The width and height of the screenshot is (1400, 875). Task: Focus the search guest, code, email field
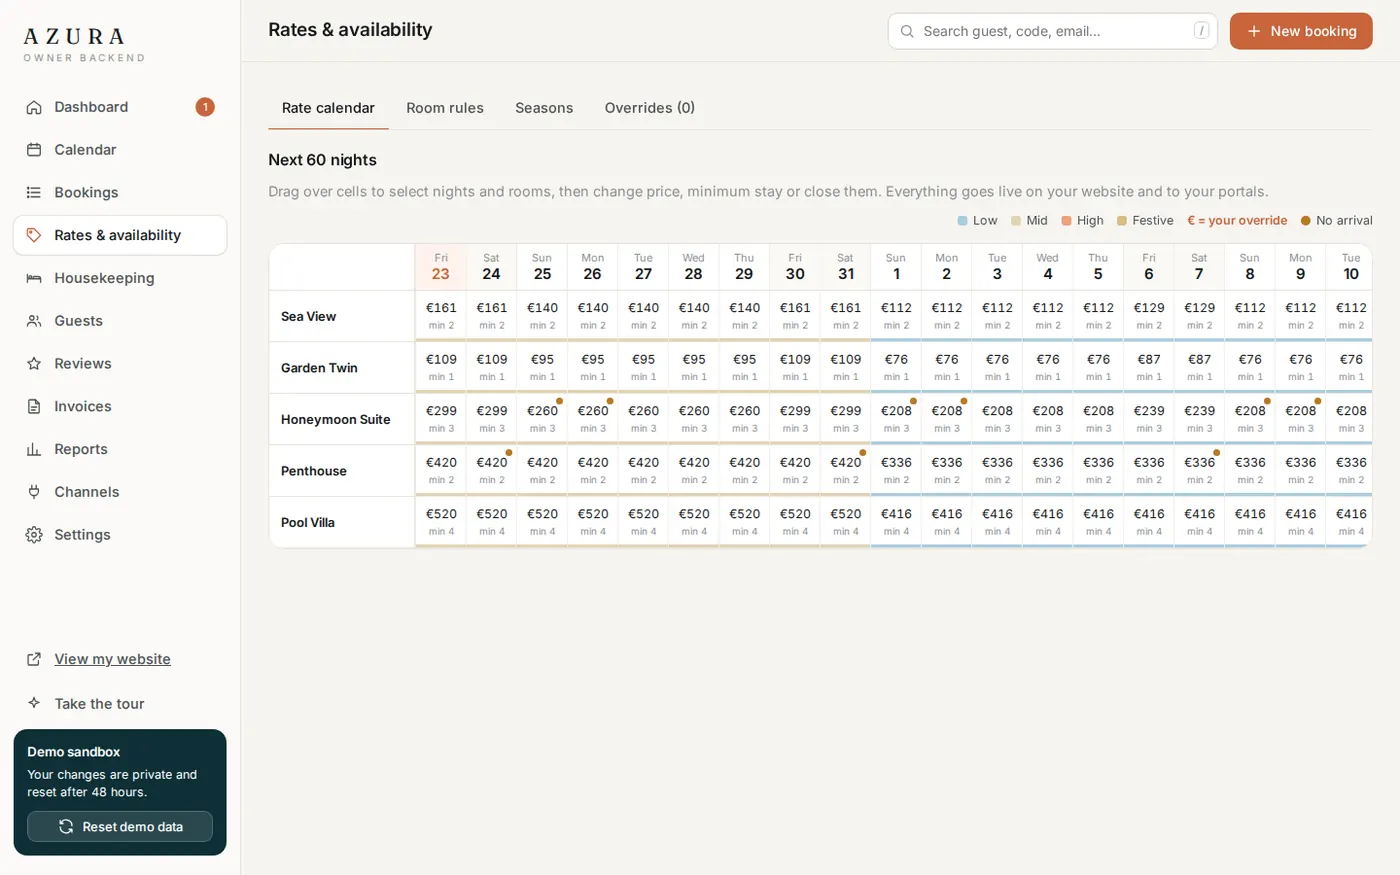(x=1052, y=31)
